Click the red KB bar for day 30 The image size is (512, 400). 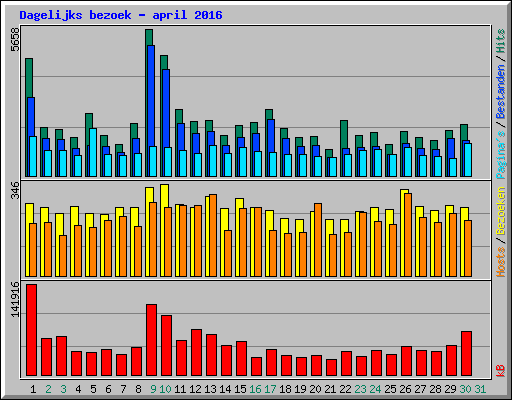tap(467, 354)
